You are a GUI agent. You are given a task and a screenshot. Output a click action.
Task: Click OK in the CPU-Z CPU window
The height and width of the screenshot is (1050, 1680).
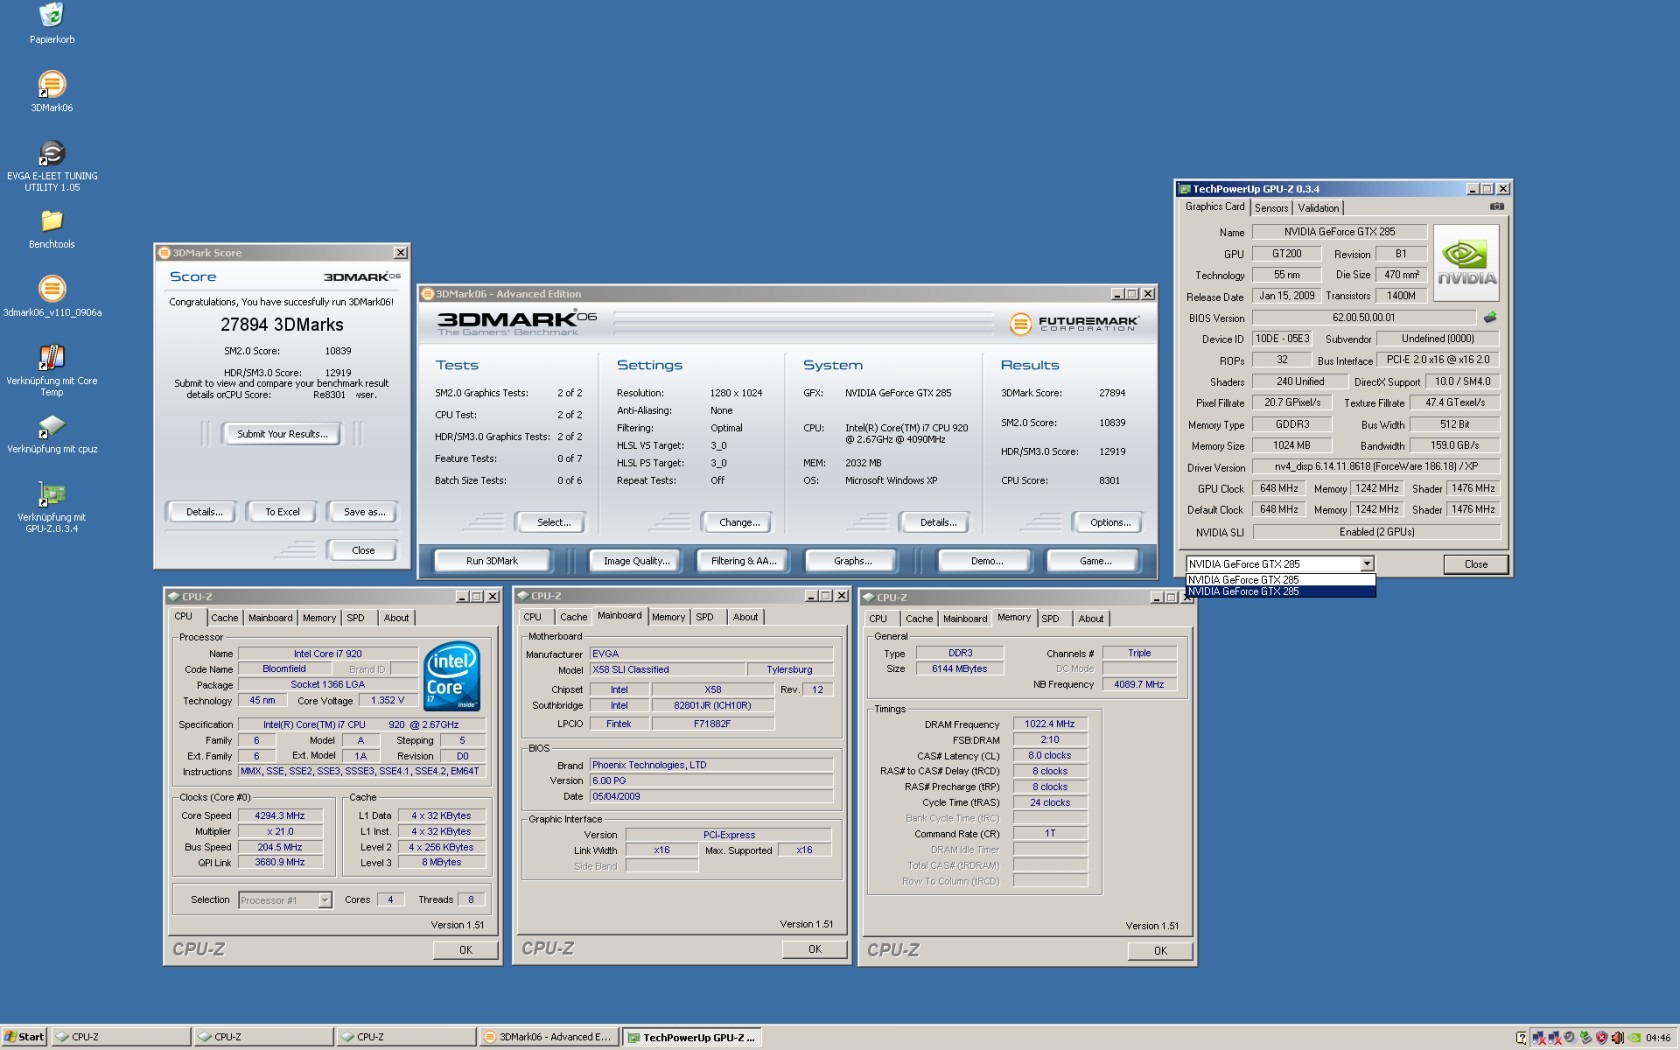click(465, 950)
